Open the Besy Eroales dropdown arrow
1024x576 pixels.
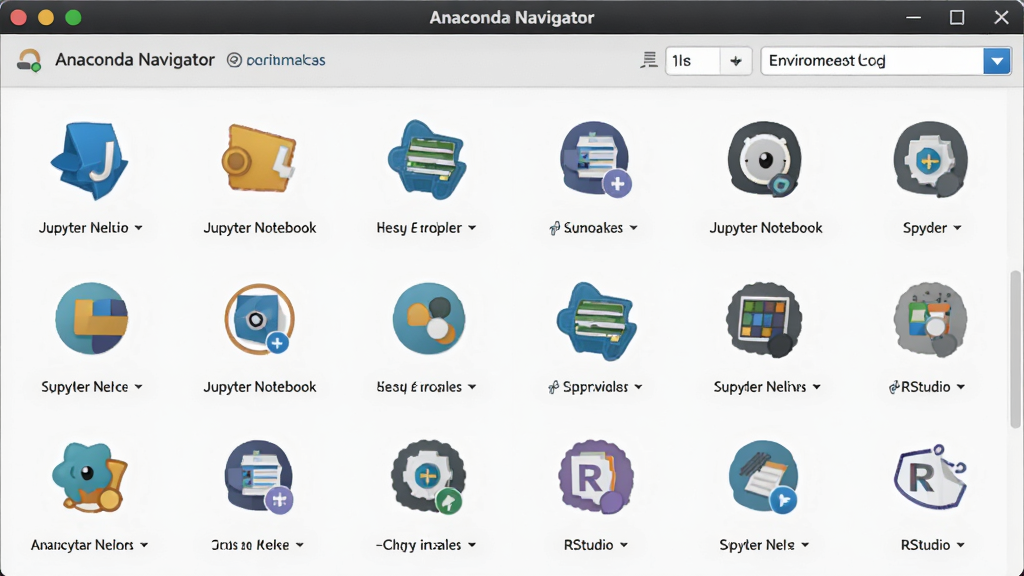point(472,387)
